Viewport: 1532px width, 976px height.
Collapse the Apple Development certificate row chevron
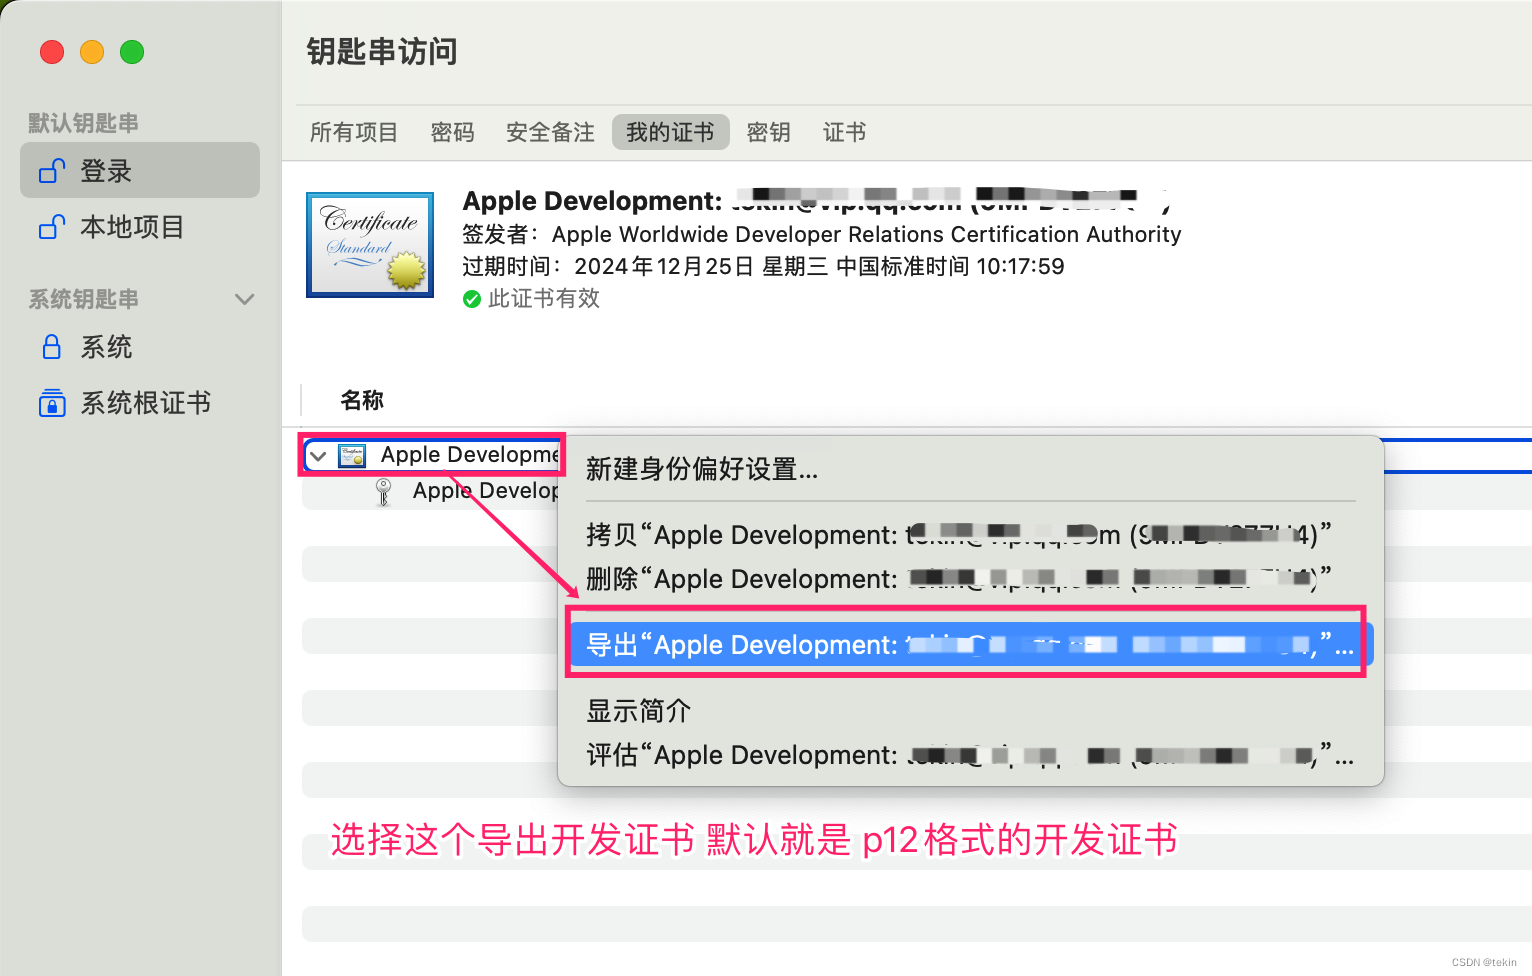318,456
